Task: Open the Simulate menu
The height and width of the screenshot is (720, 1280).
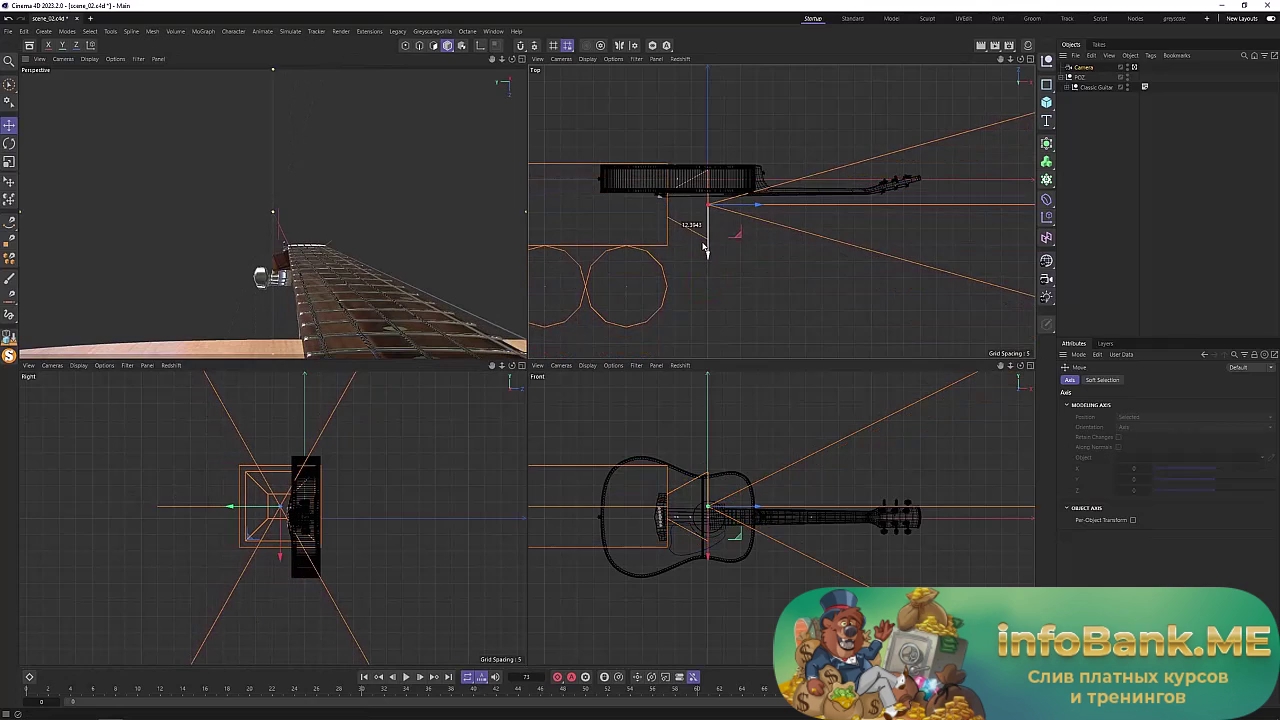Action: click(290, 31)
